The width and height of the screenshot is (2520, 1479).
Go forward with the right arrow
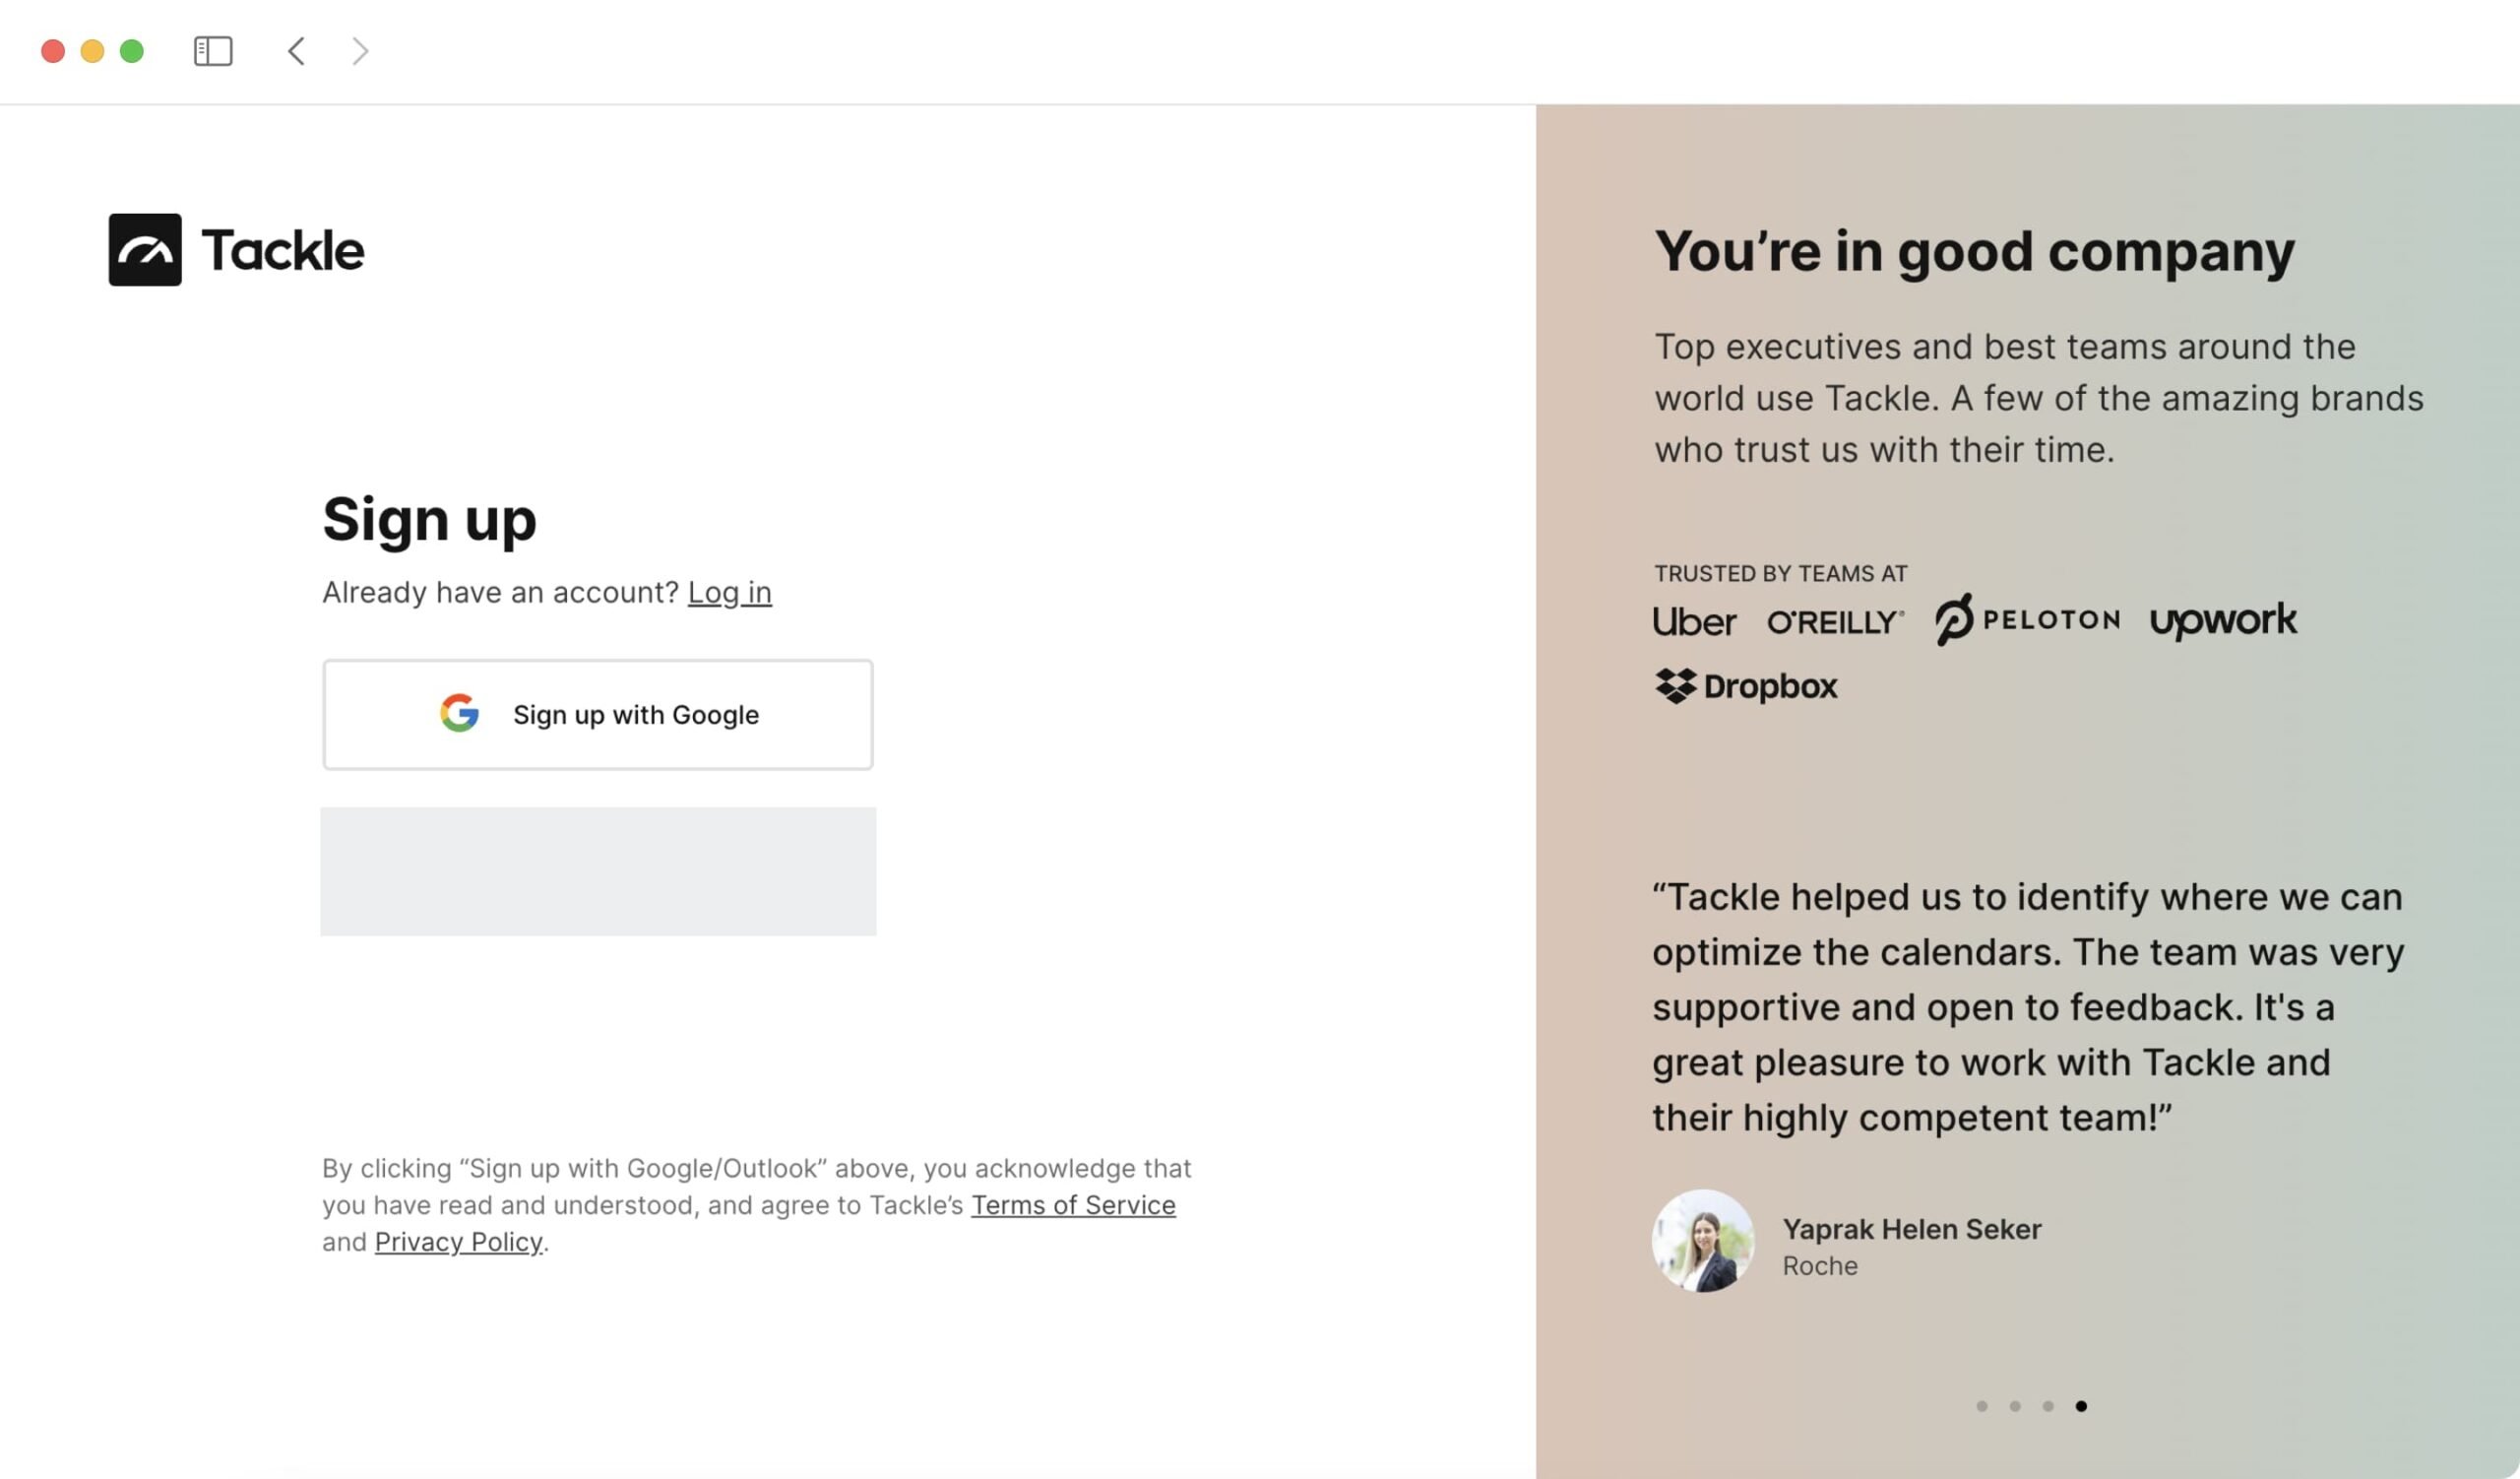(361, 51)
